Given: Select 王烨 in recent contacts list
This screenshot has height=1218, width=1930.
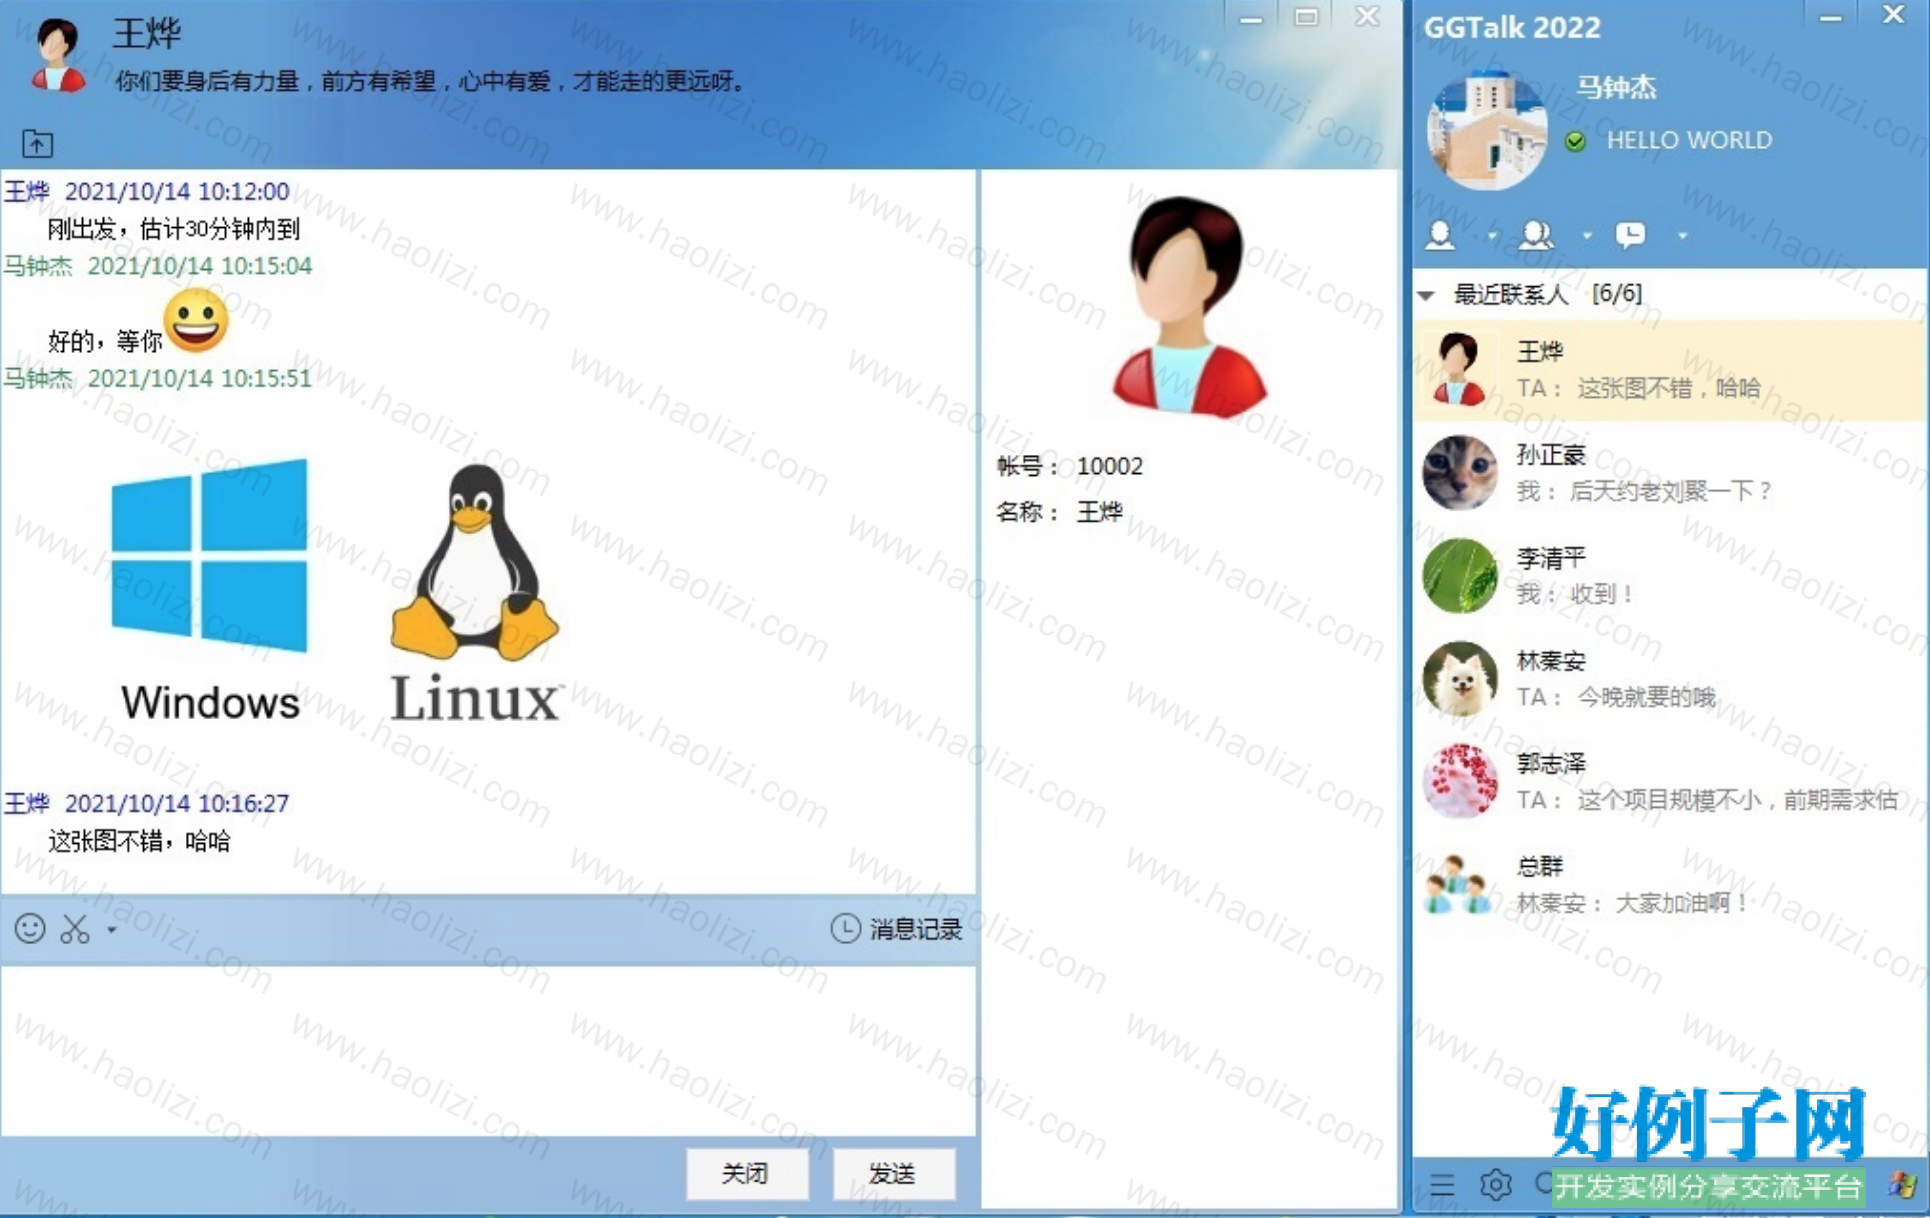Looking at the screenshot, I should (1670, 370).
